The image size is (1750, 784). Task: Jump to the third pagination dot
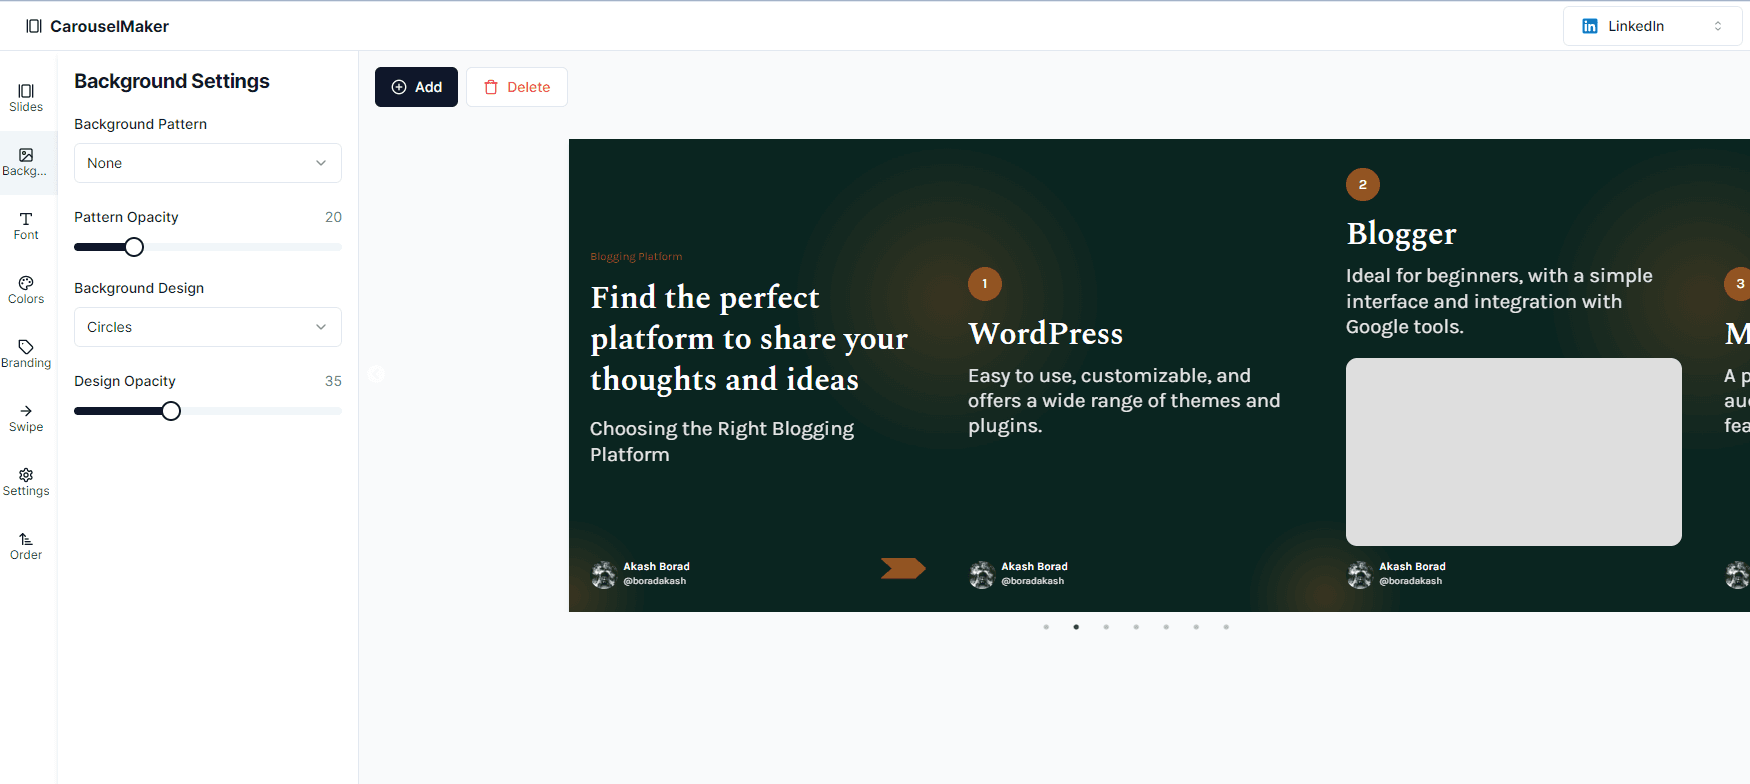point(1106,627)
